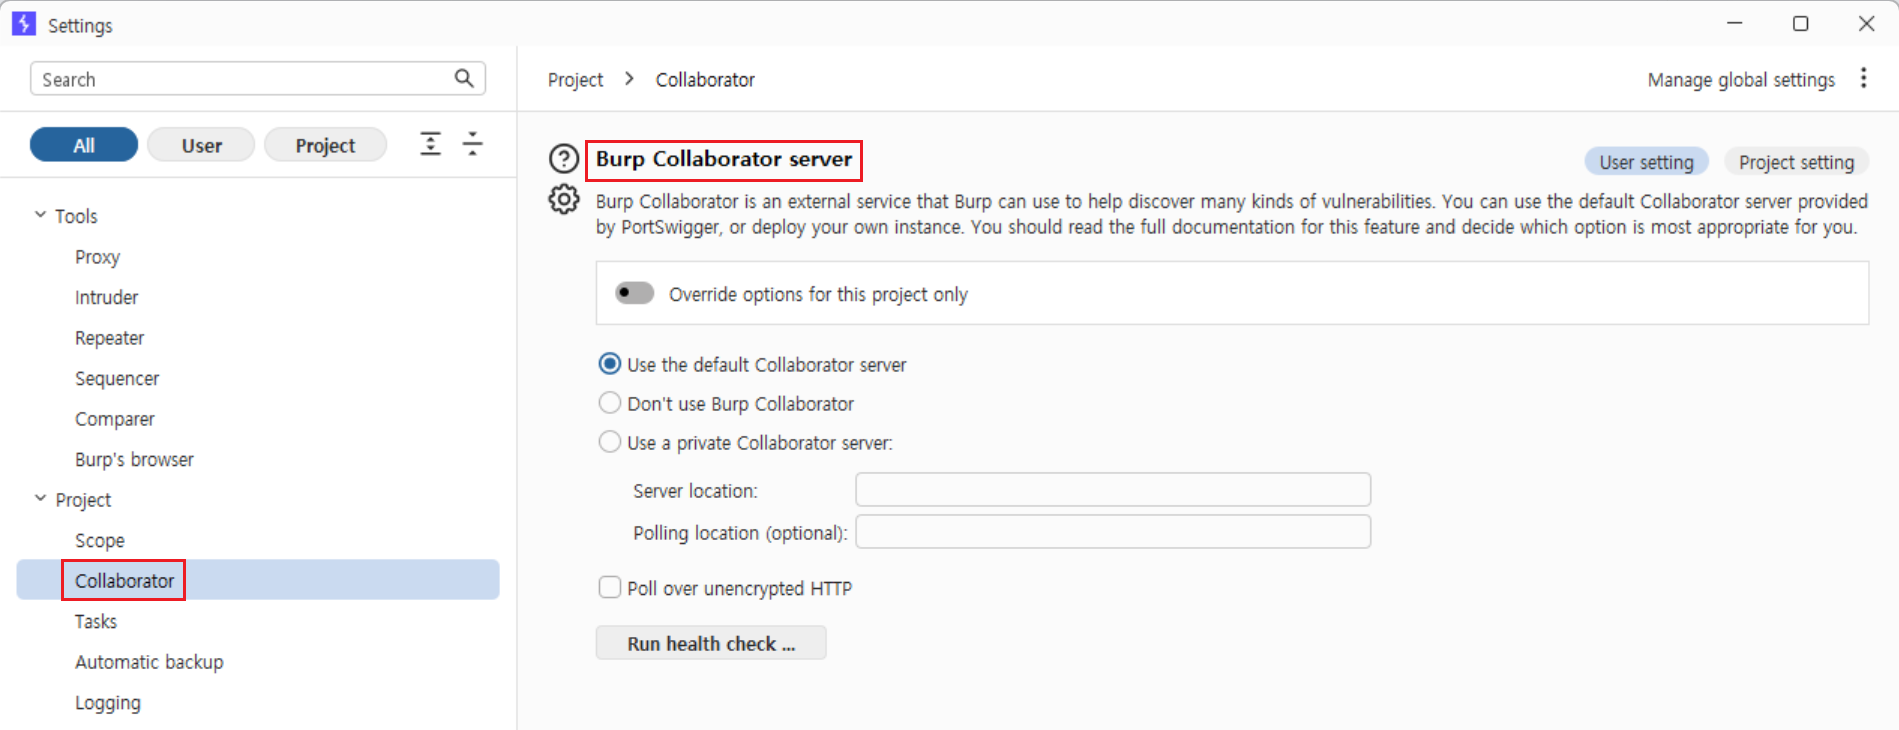This screenshot has height=730, width=1899.
Task: Open Automatic backup settings
Action: 149,662
